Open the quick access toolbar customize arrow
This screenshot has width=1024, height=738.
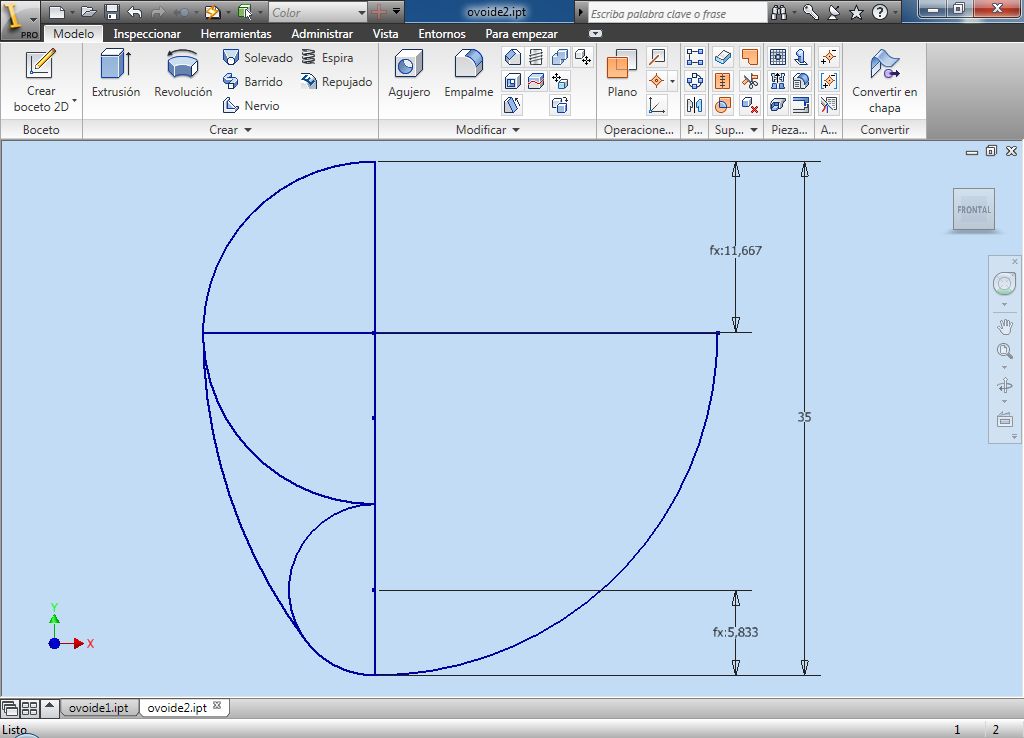pyautogui.click(x=396, y=11)
